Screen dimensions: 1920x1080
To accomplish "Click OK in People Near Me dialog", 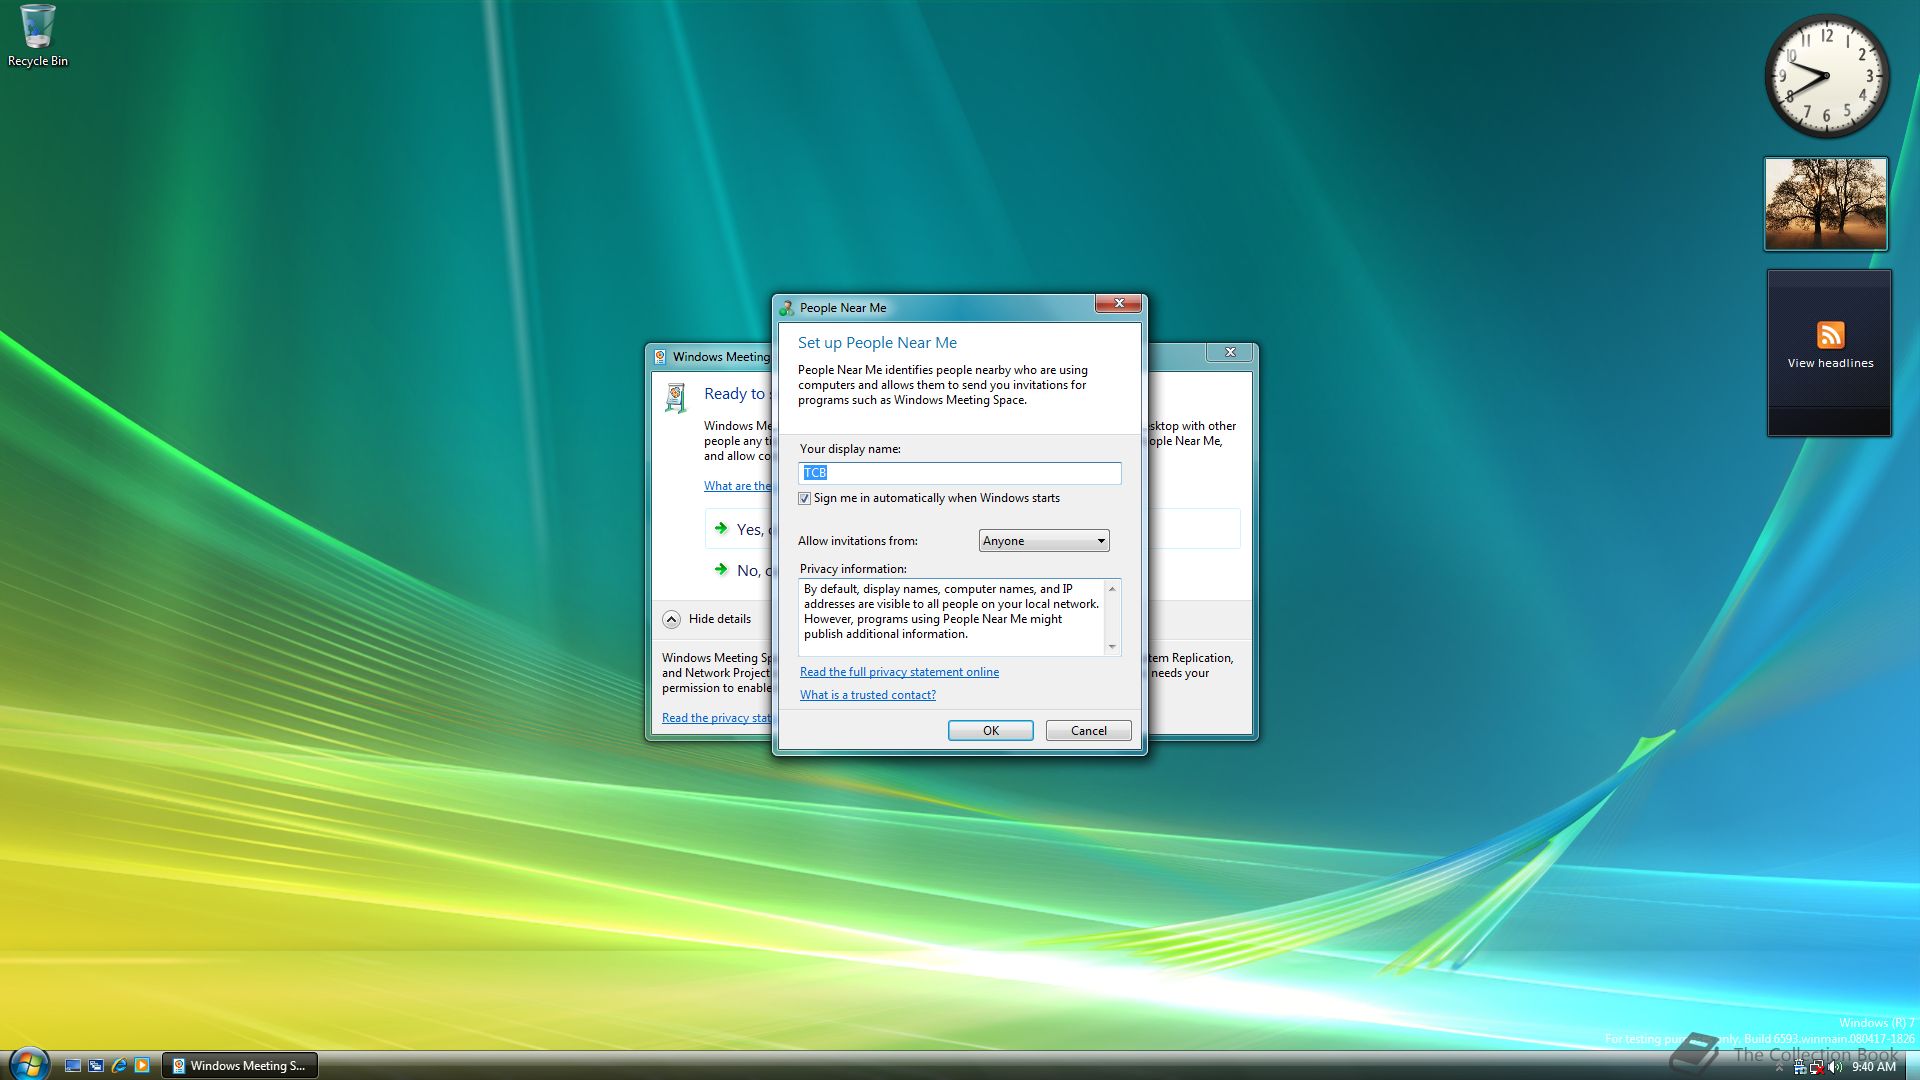I will [x=990, y=731].
